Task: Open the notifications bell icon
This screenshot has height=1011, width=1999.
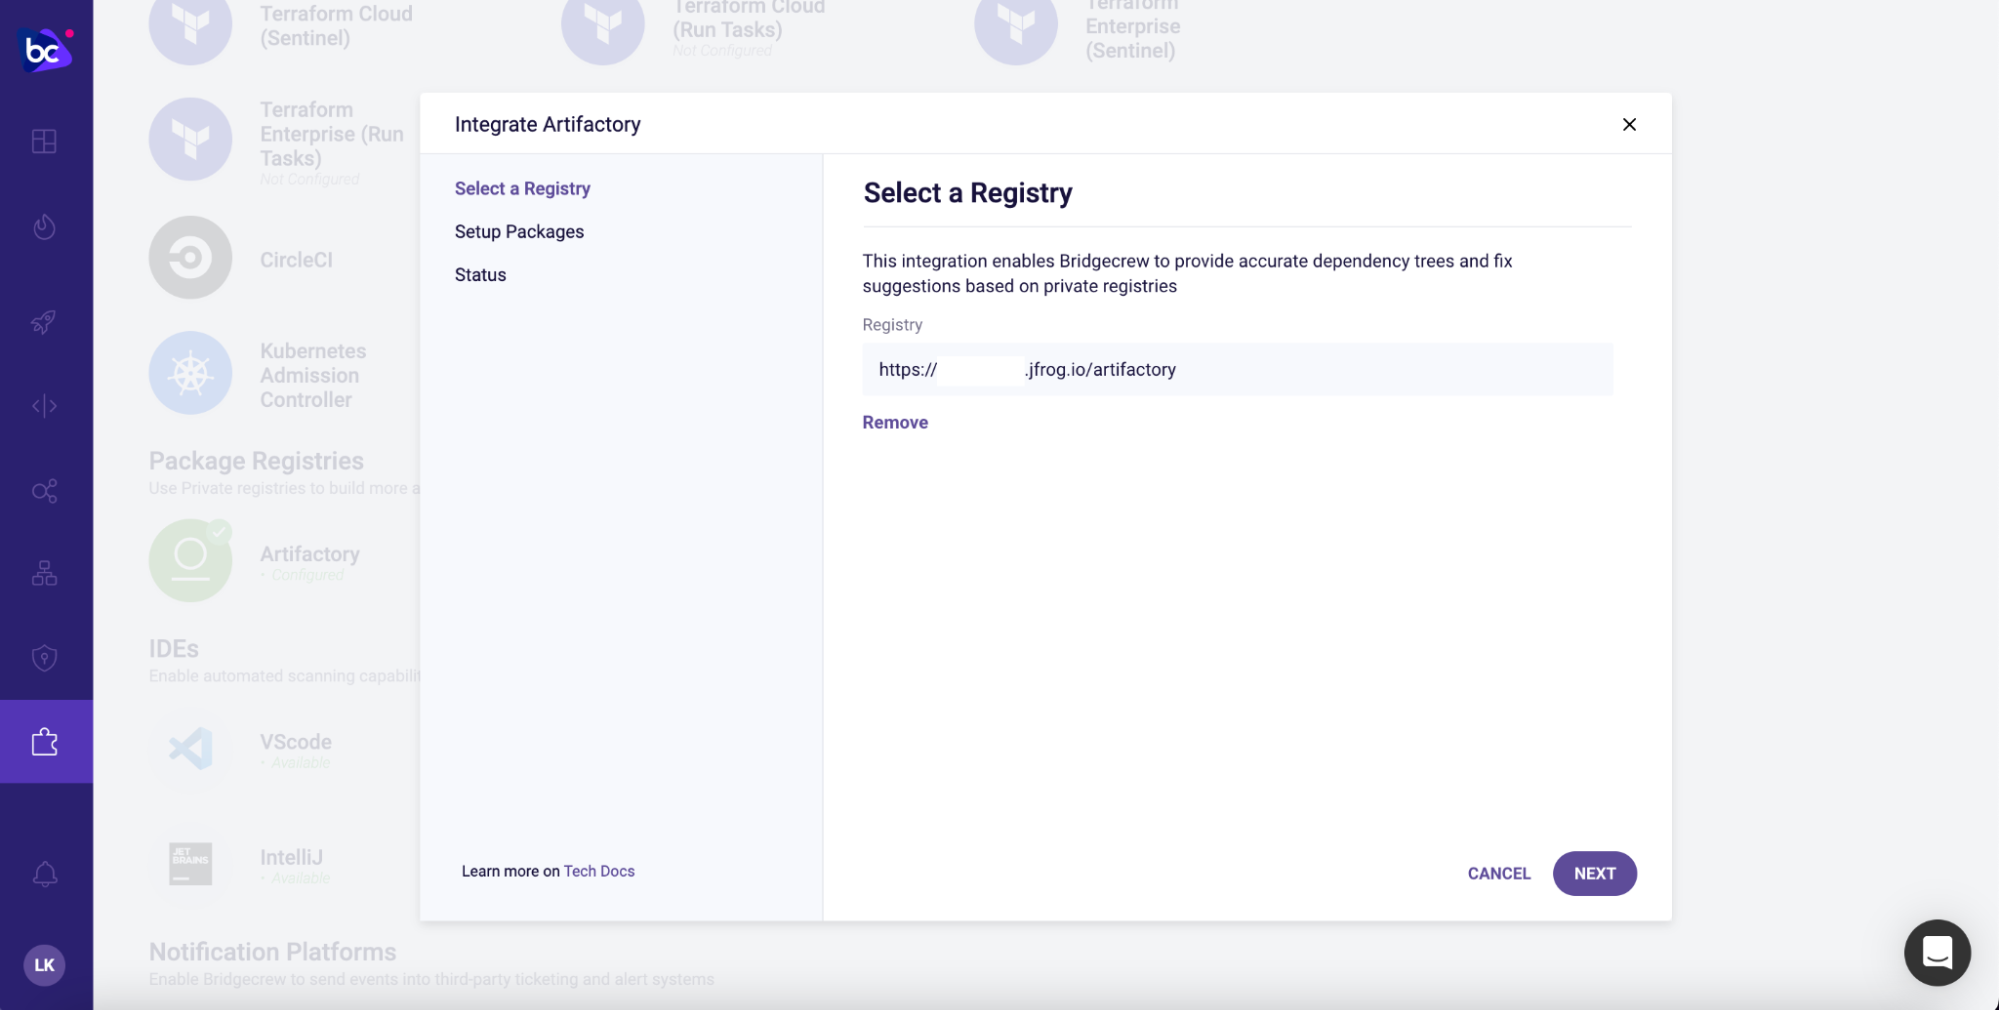Action: 44,874
